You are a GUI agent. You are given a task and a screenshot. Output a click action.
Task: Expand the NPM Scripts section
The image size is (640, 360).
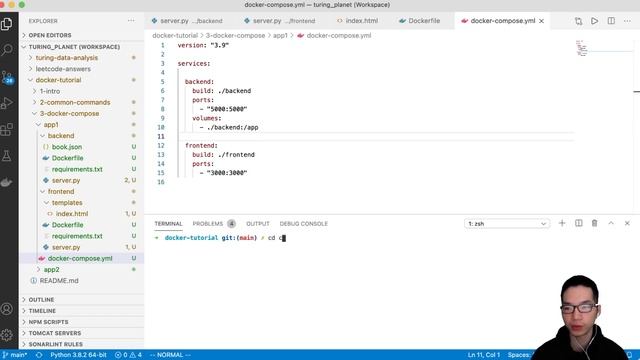pos(82,322)
